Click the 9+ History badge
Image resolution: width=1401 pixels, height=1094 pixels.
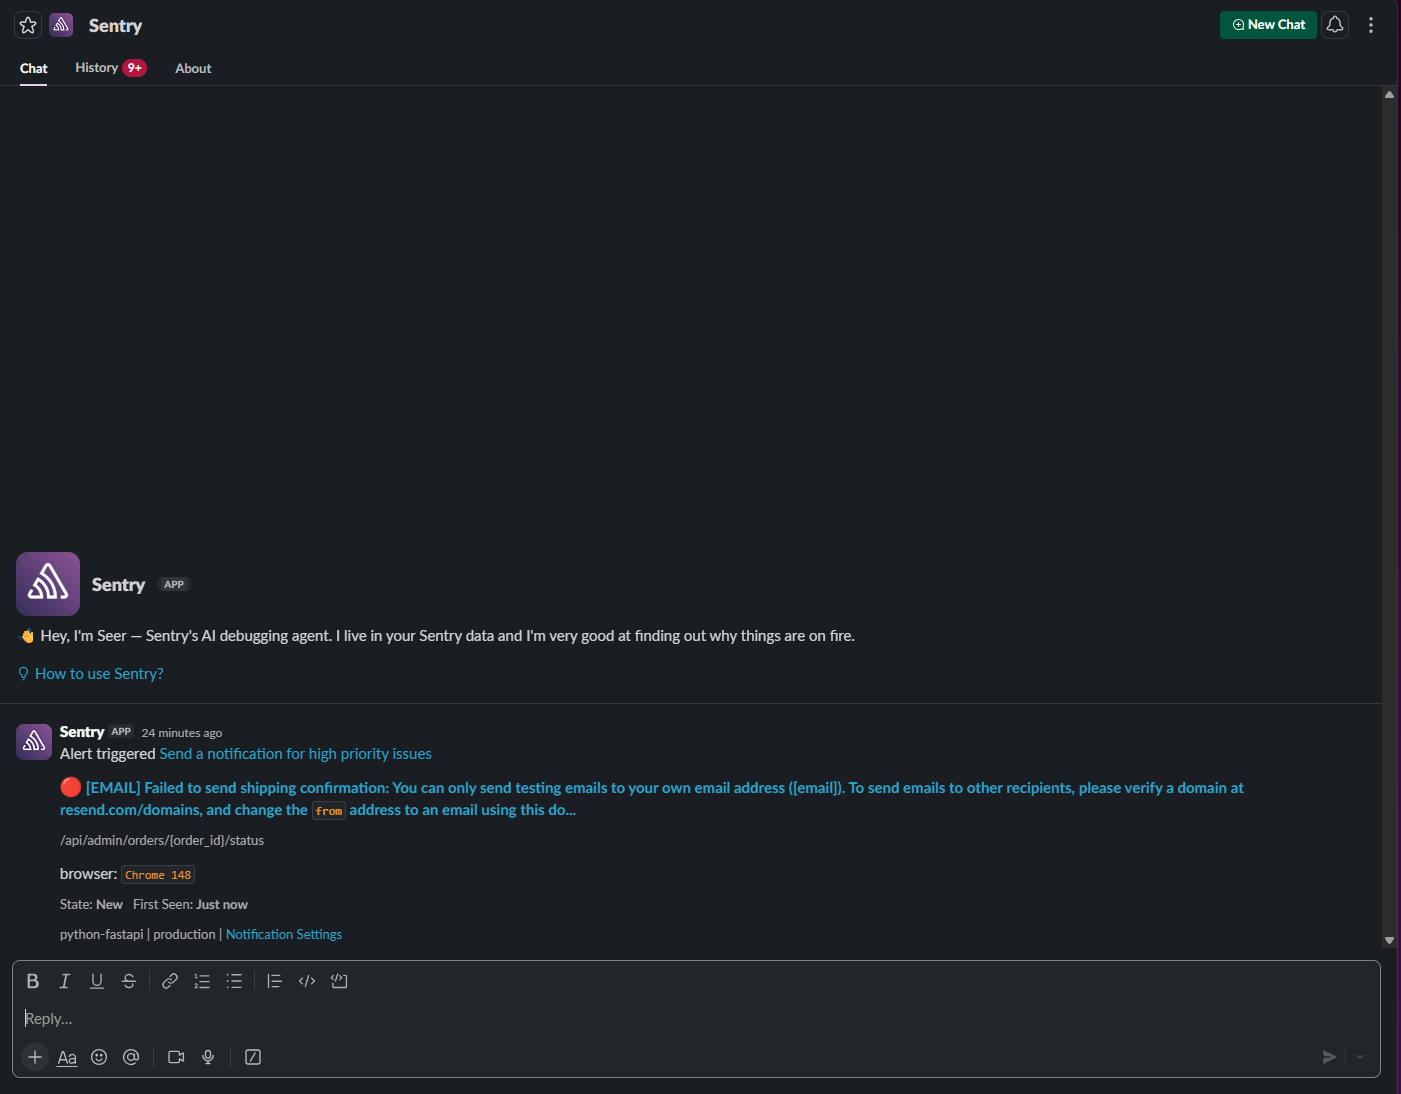[x=134, y=68]
